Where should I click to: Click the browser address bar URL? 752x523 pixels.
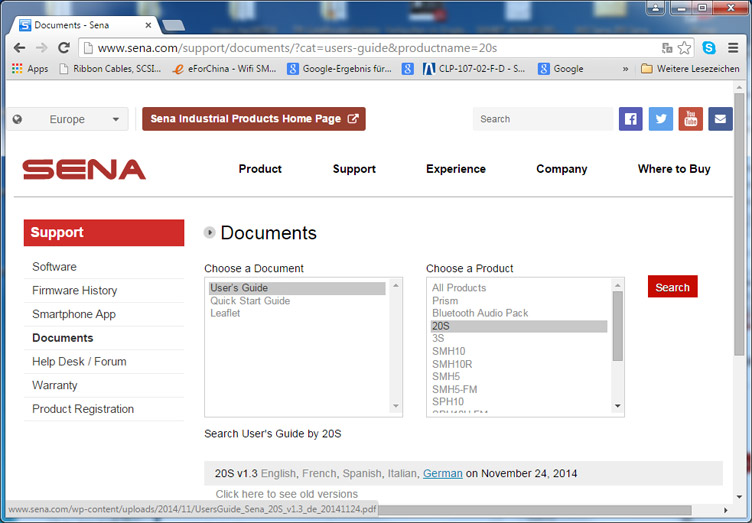(297, 48)
